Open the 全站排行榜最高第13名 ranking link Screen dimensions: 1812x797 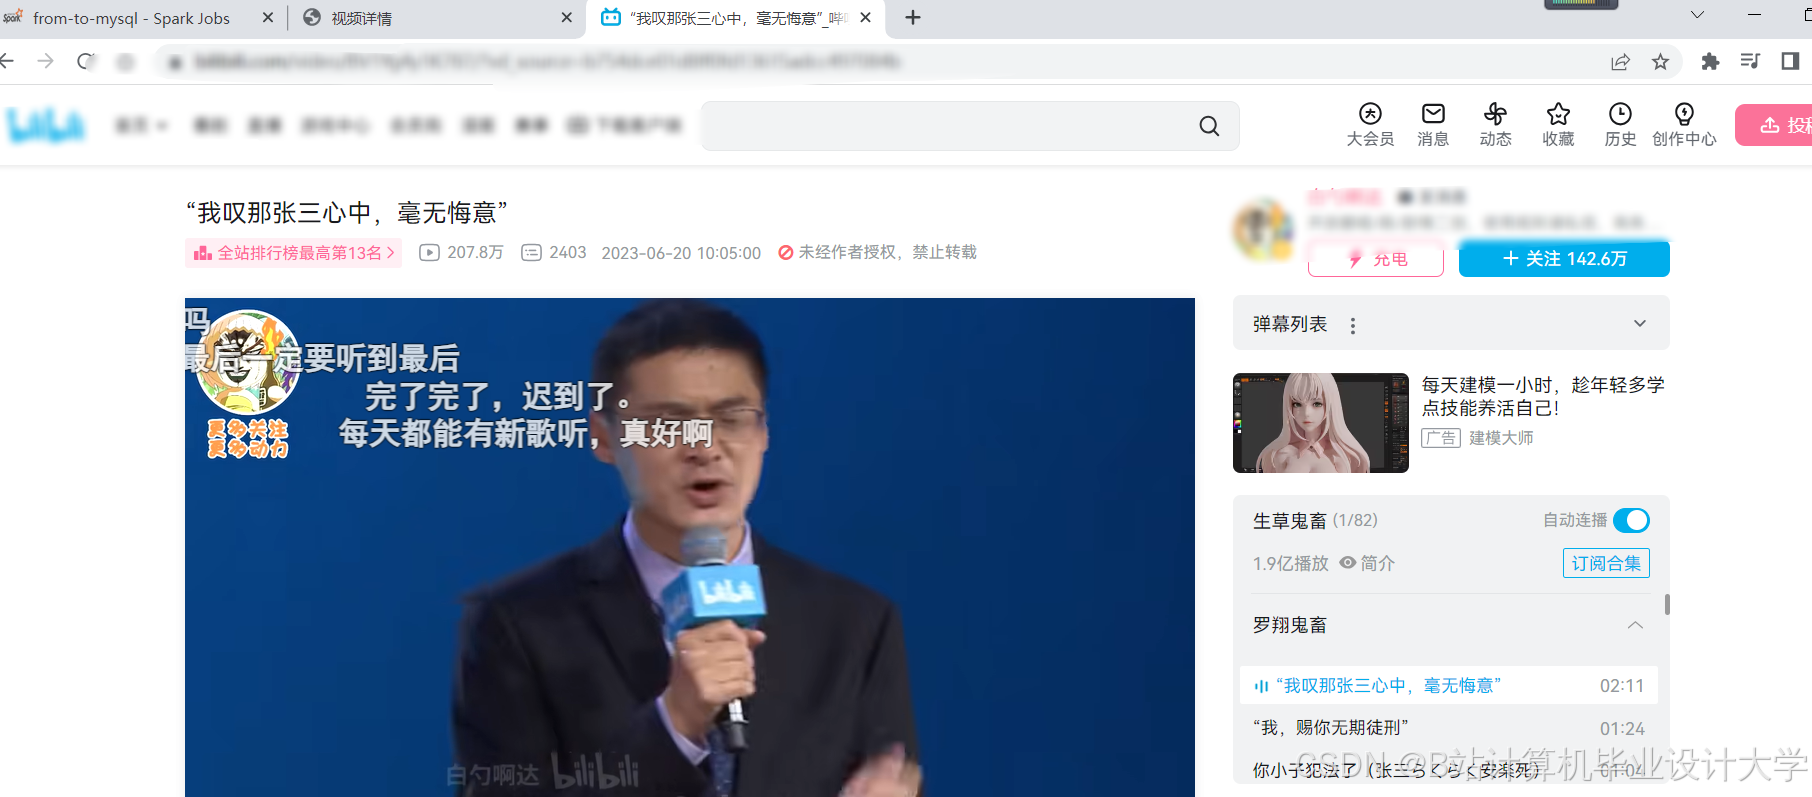pyautogui.click(x=294, y=253)
